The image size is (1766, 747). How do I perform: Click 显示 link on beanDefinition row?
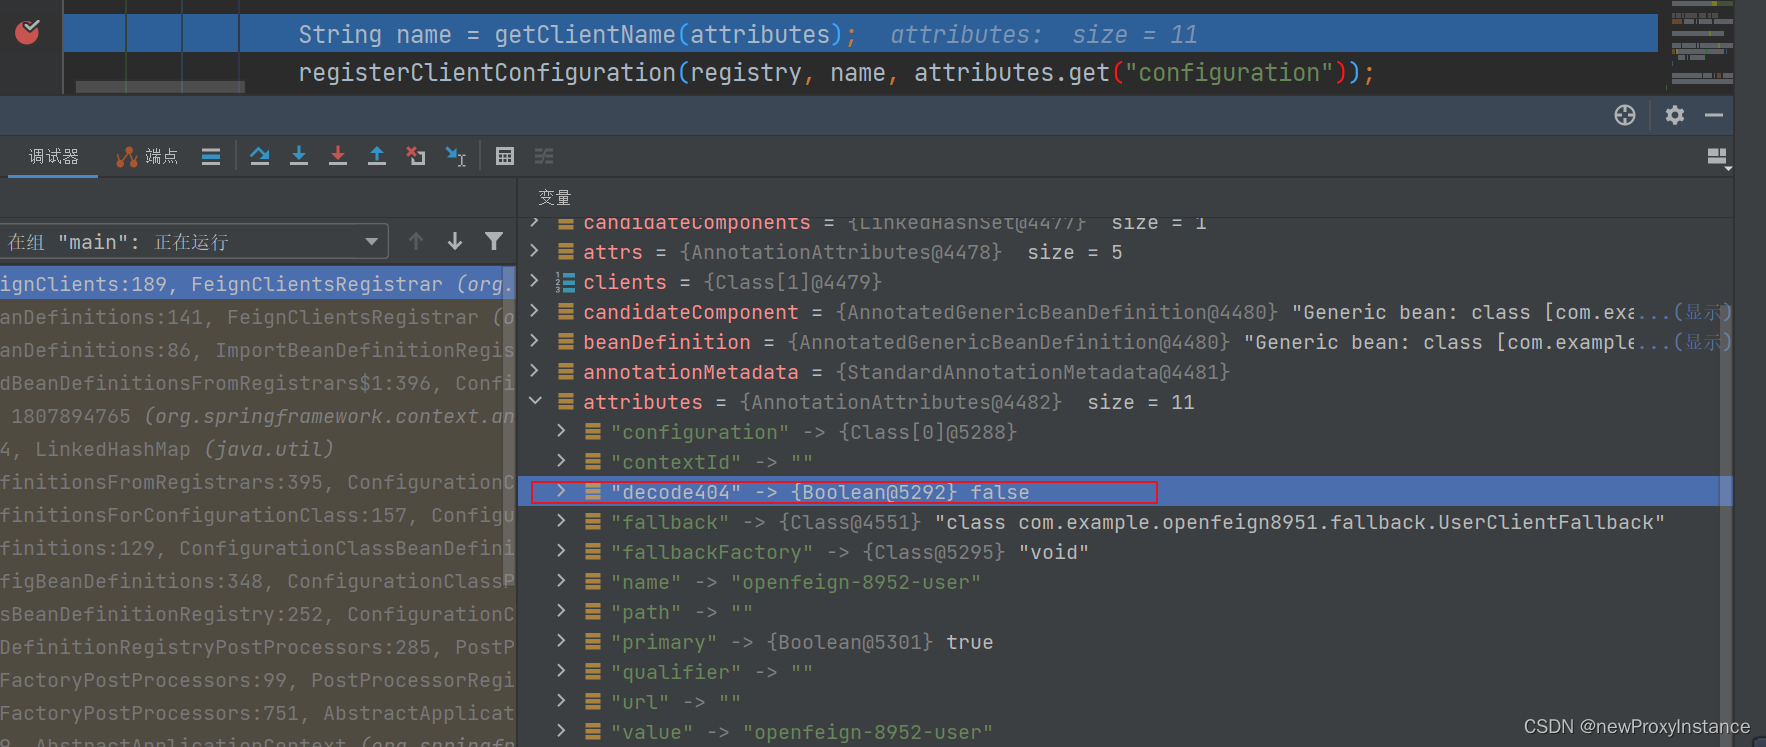[x=1702, y=342]
